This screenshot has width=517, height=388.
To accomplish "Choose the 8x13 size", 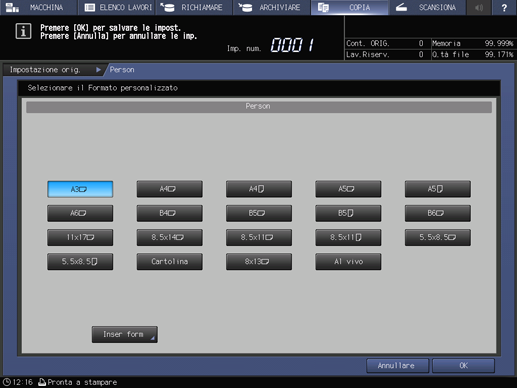I will (x=259, y=262).
